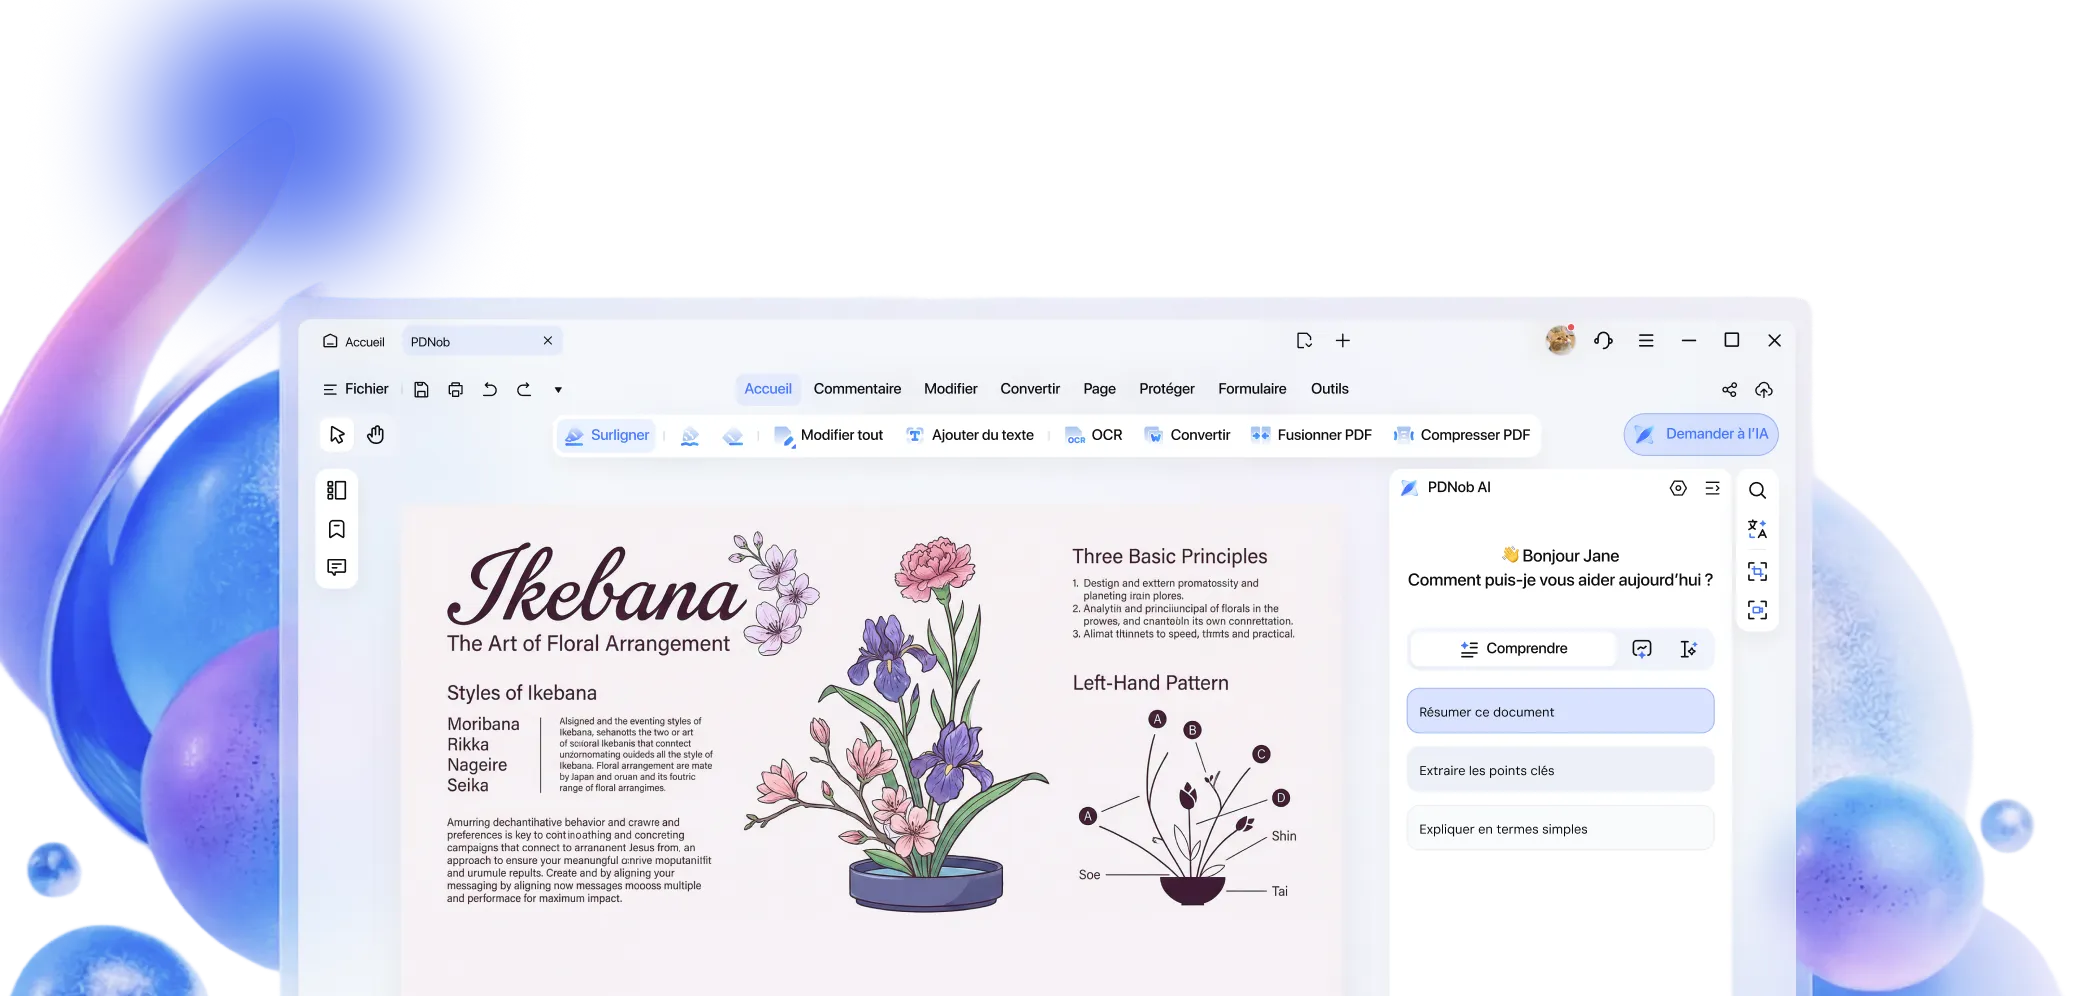Start Compresser PDF tool
The width and height of the screenshot is (2092, 996).
(1462, 435)
